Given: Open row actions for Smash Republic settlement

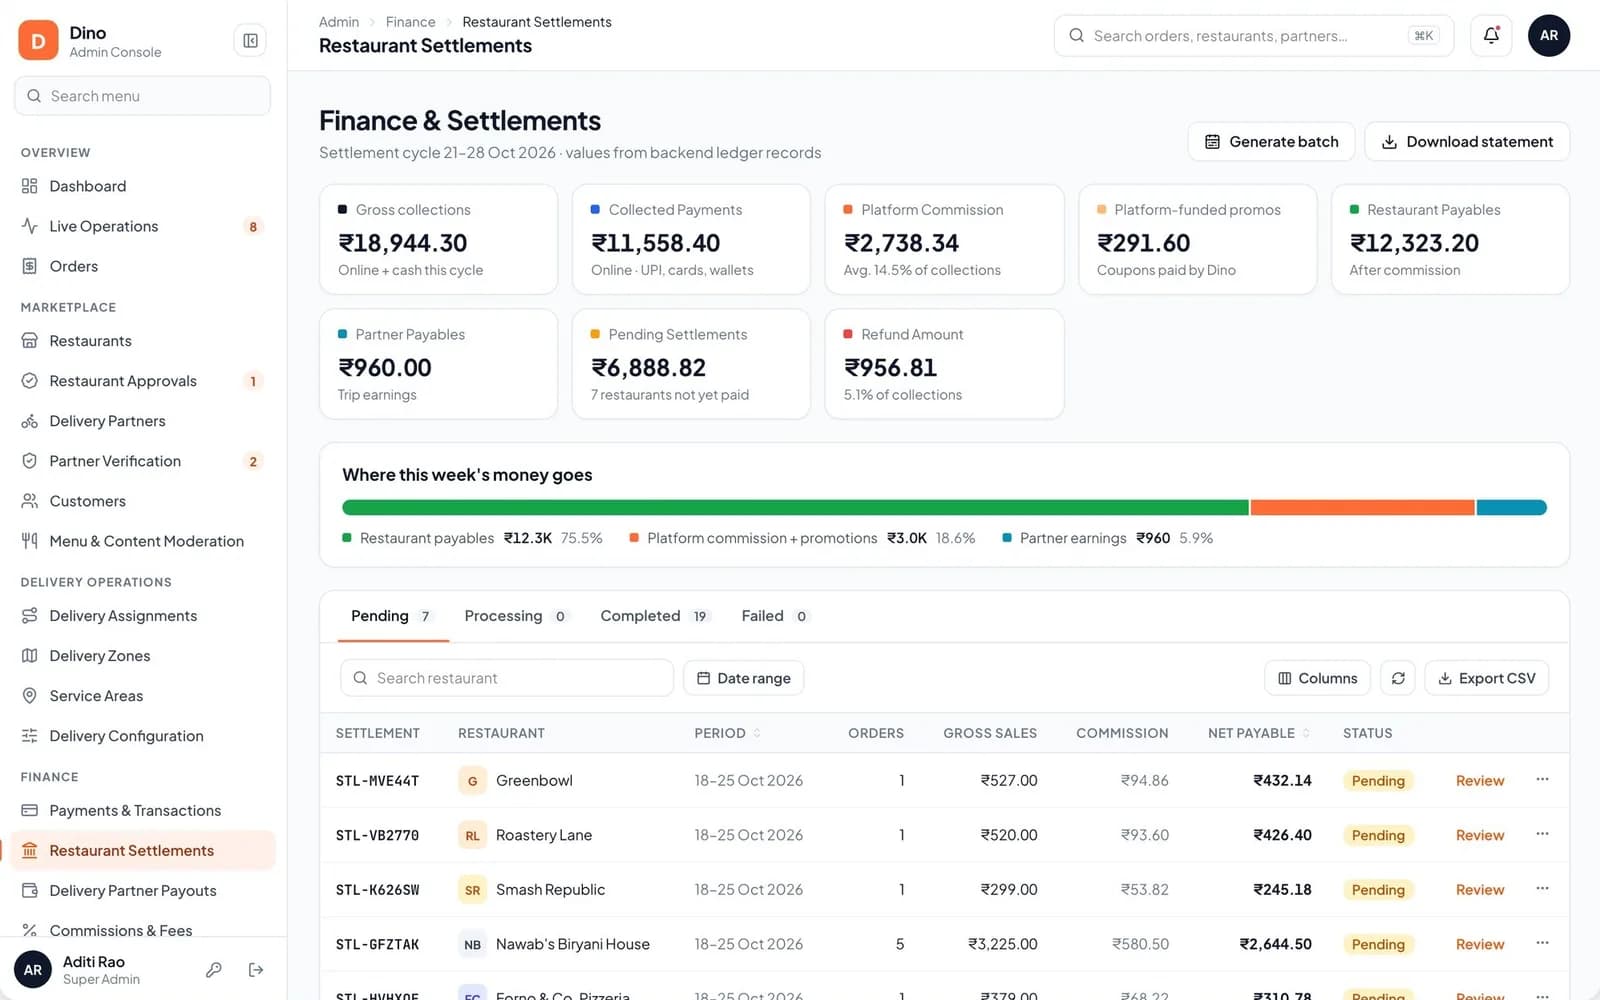Looking at the screenshot, I should [1542, 888].
